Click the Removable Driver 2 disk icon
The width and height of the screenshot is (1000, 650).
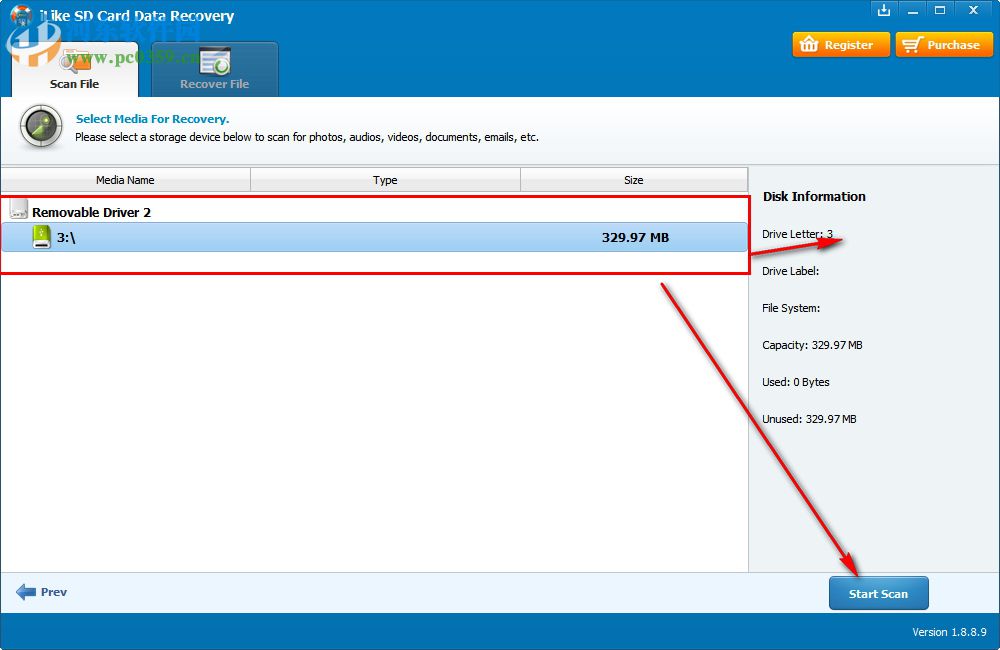pos(18,209)
